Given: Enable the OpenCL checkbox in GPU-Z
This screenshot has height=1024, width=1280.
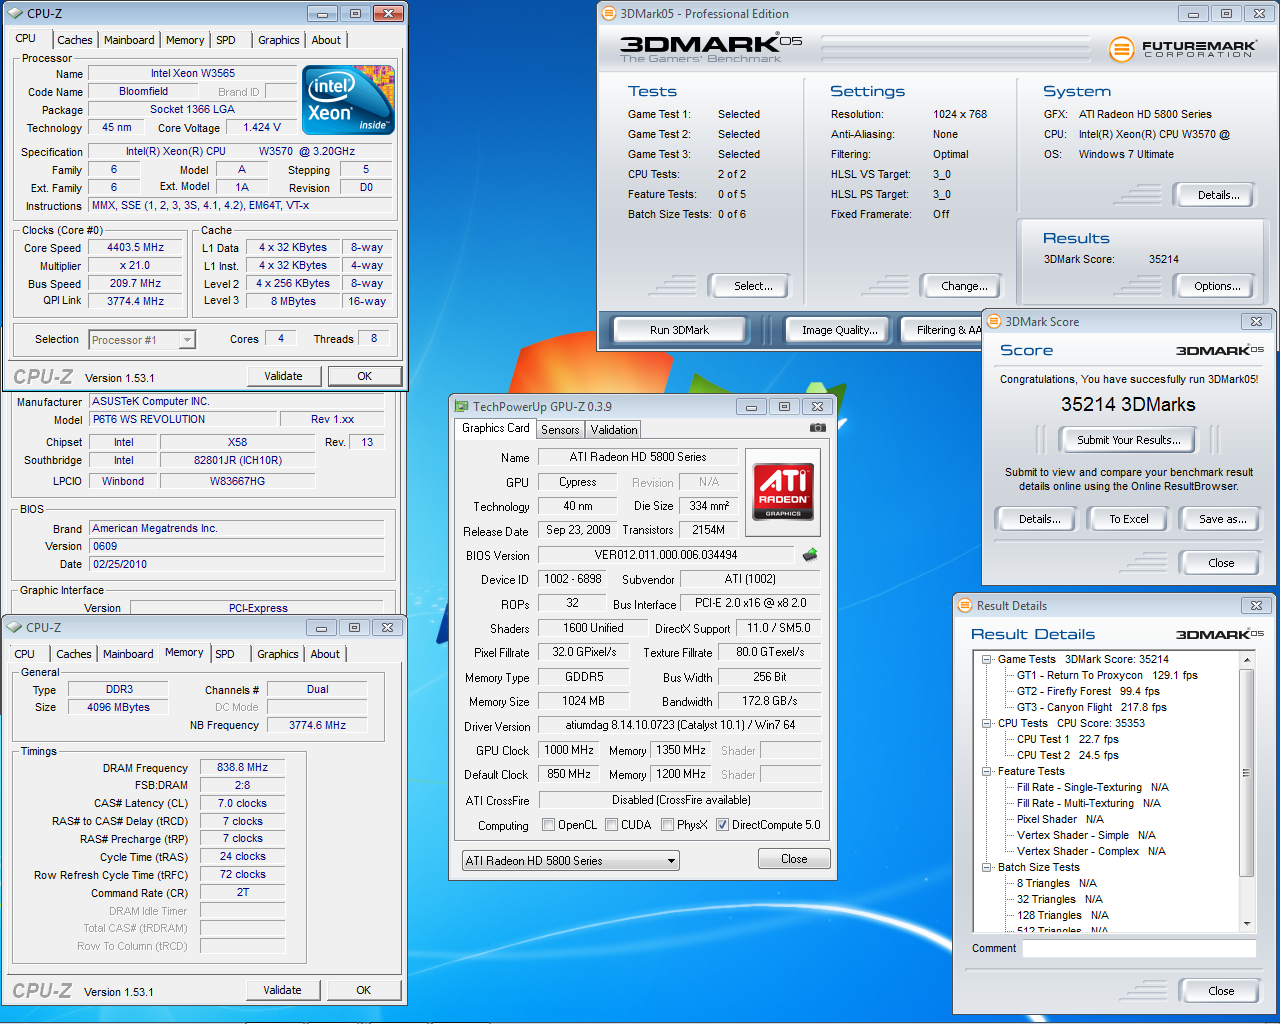Looking at the screenshot, I should click(548, 825).
